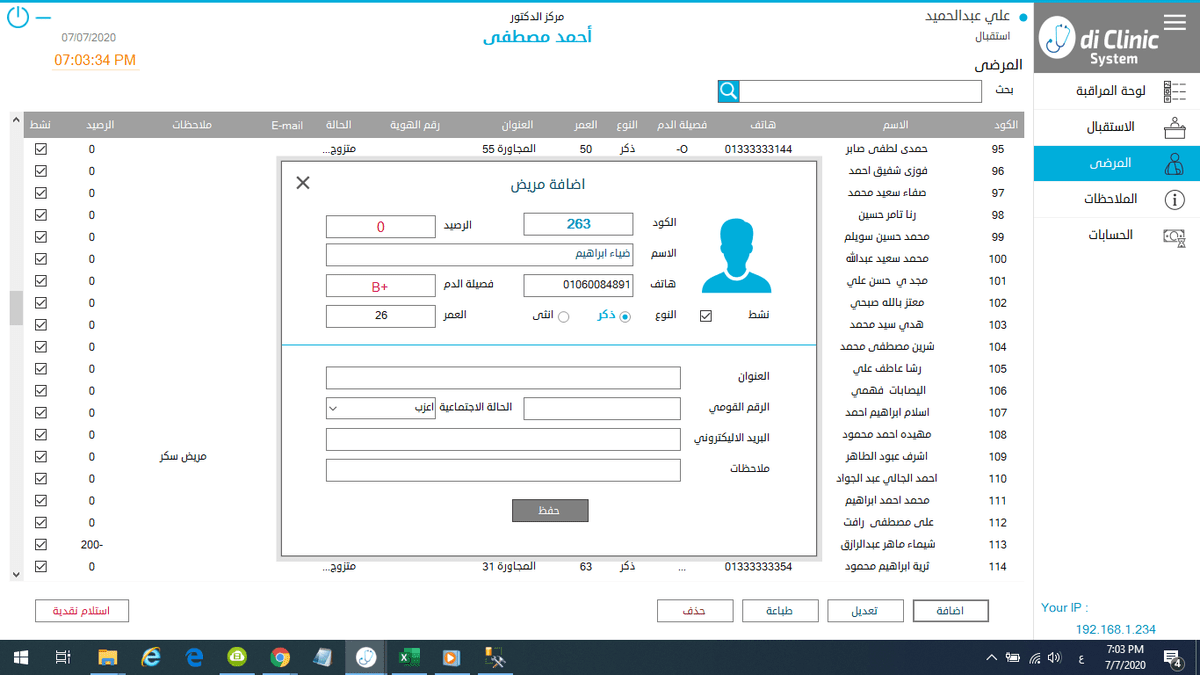This screenshot has height=675, width=1200.
Task: Click the Windows Start button
Action: pos(21,657)
